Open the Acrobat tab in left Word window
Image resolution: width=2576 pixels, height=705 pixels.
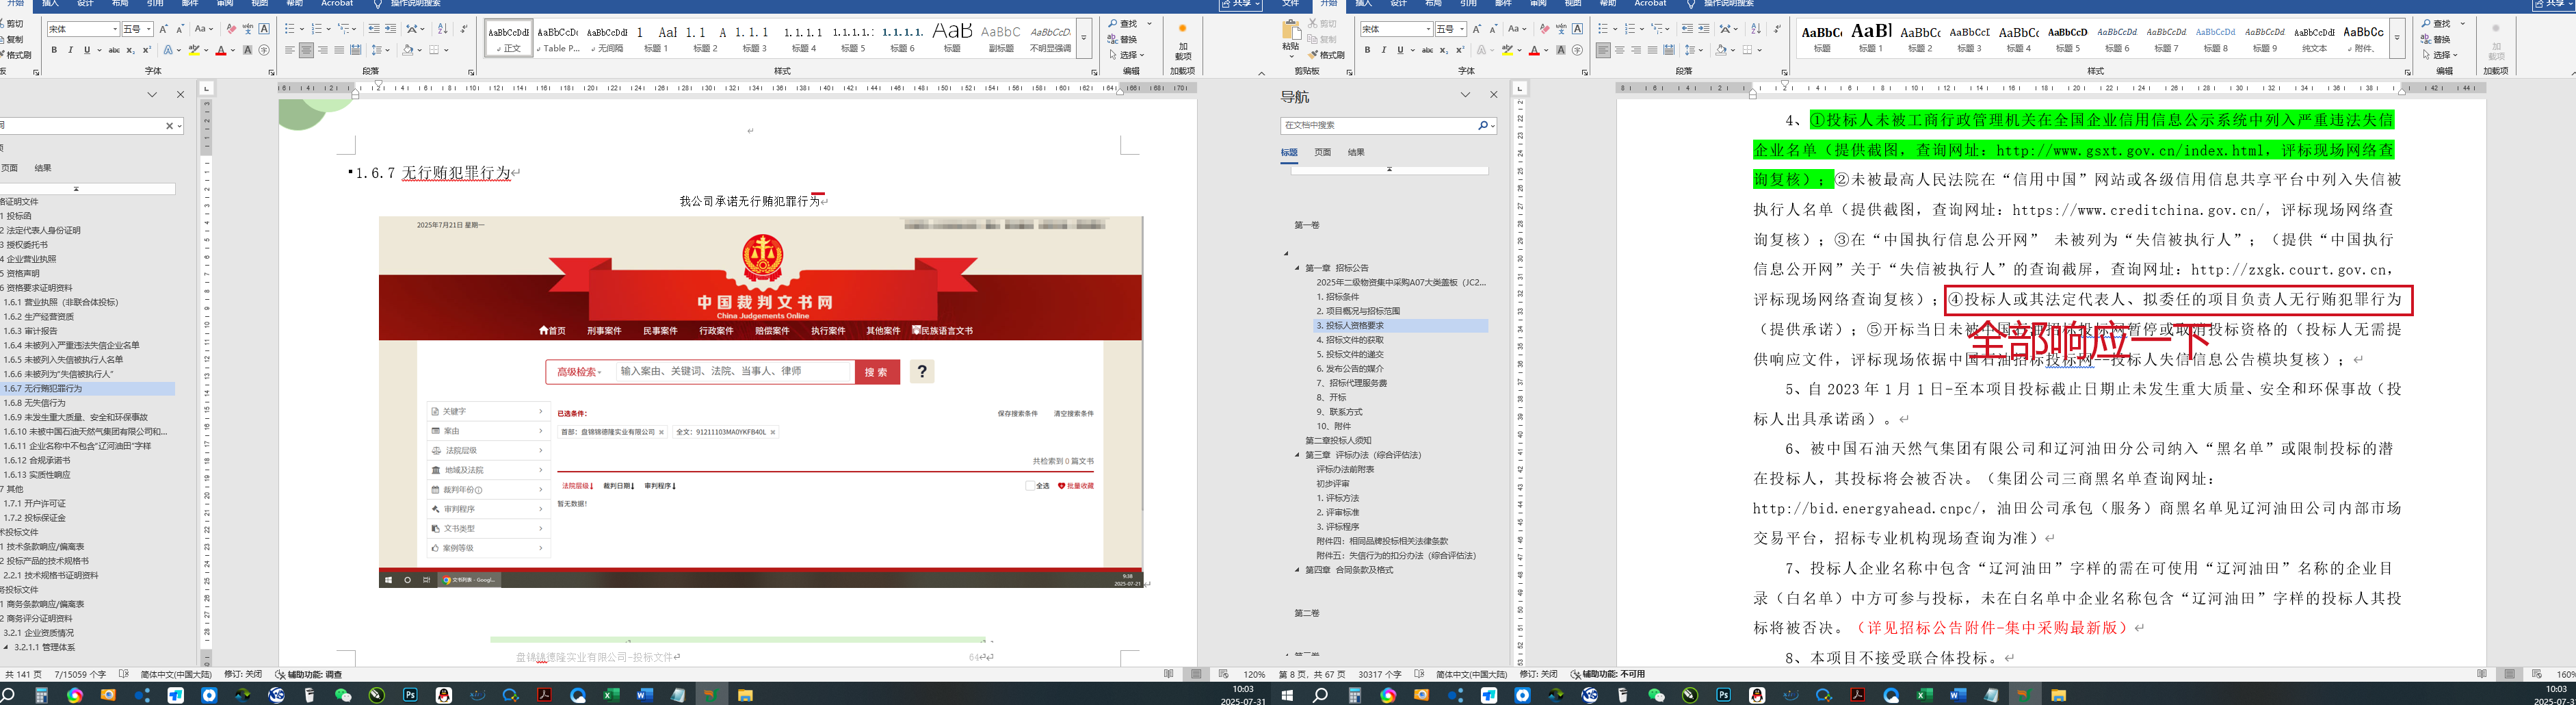click(337, 4)
